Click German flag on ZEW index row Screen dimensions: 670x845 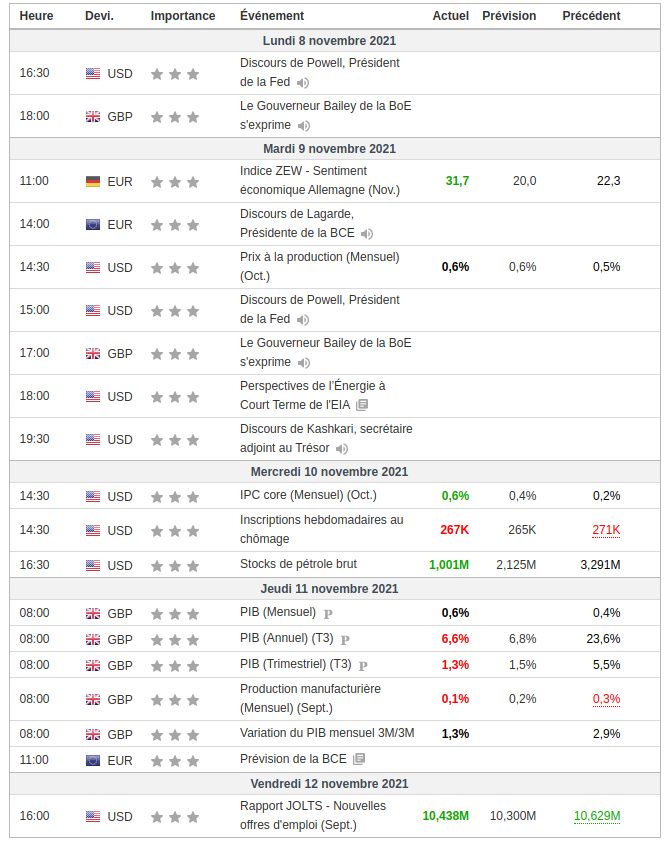pyautogui.click(x=93, y=182)
